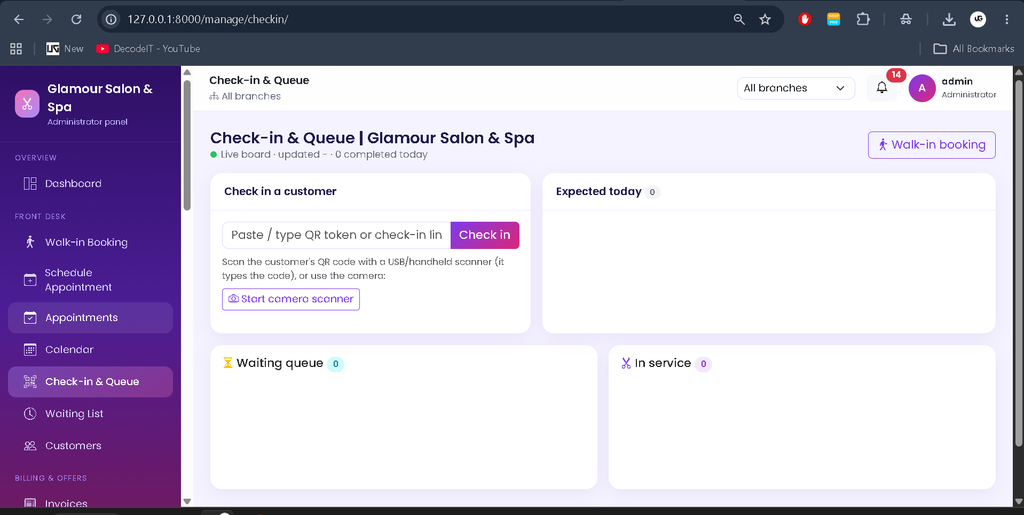Viewport: 1024px width, 515px height.
Task: Click the admin Administrator name
Action: (968, 88)
